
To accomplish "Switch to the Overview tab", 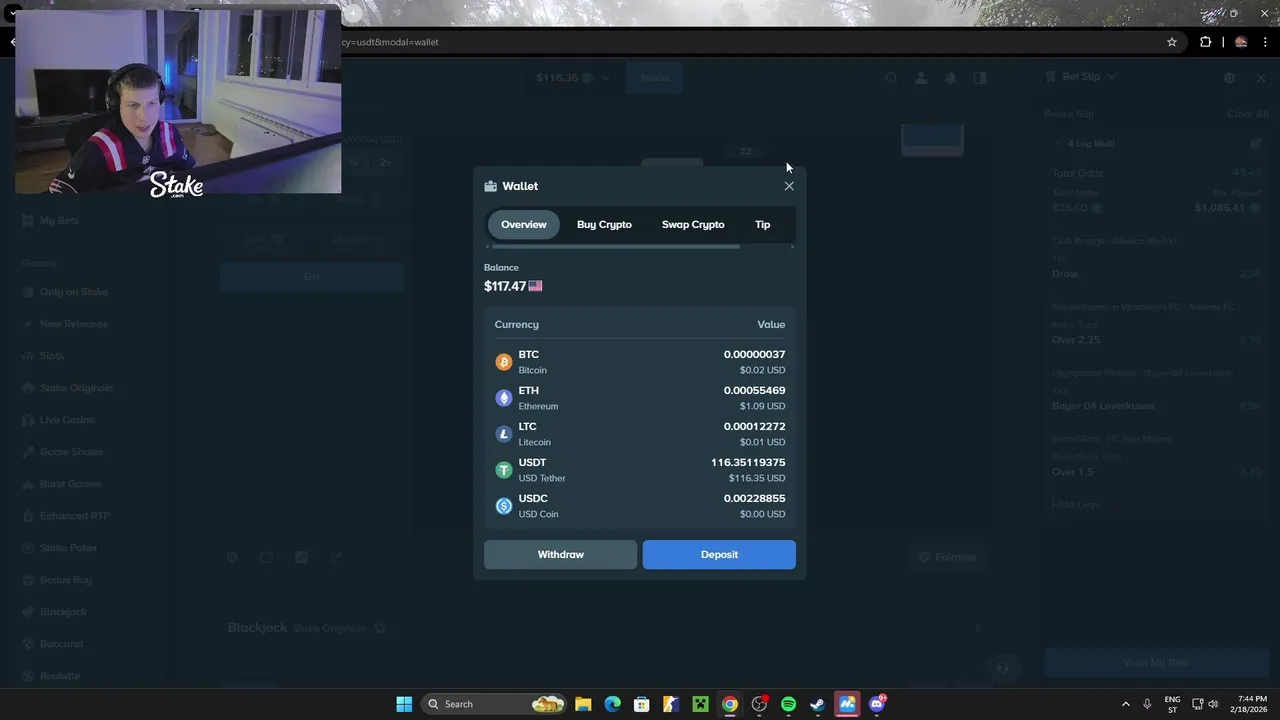I will pyautogui.click(x=524, y=224).
